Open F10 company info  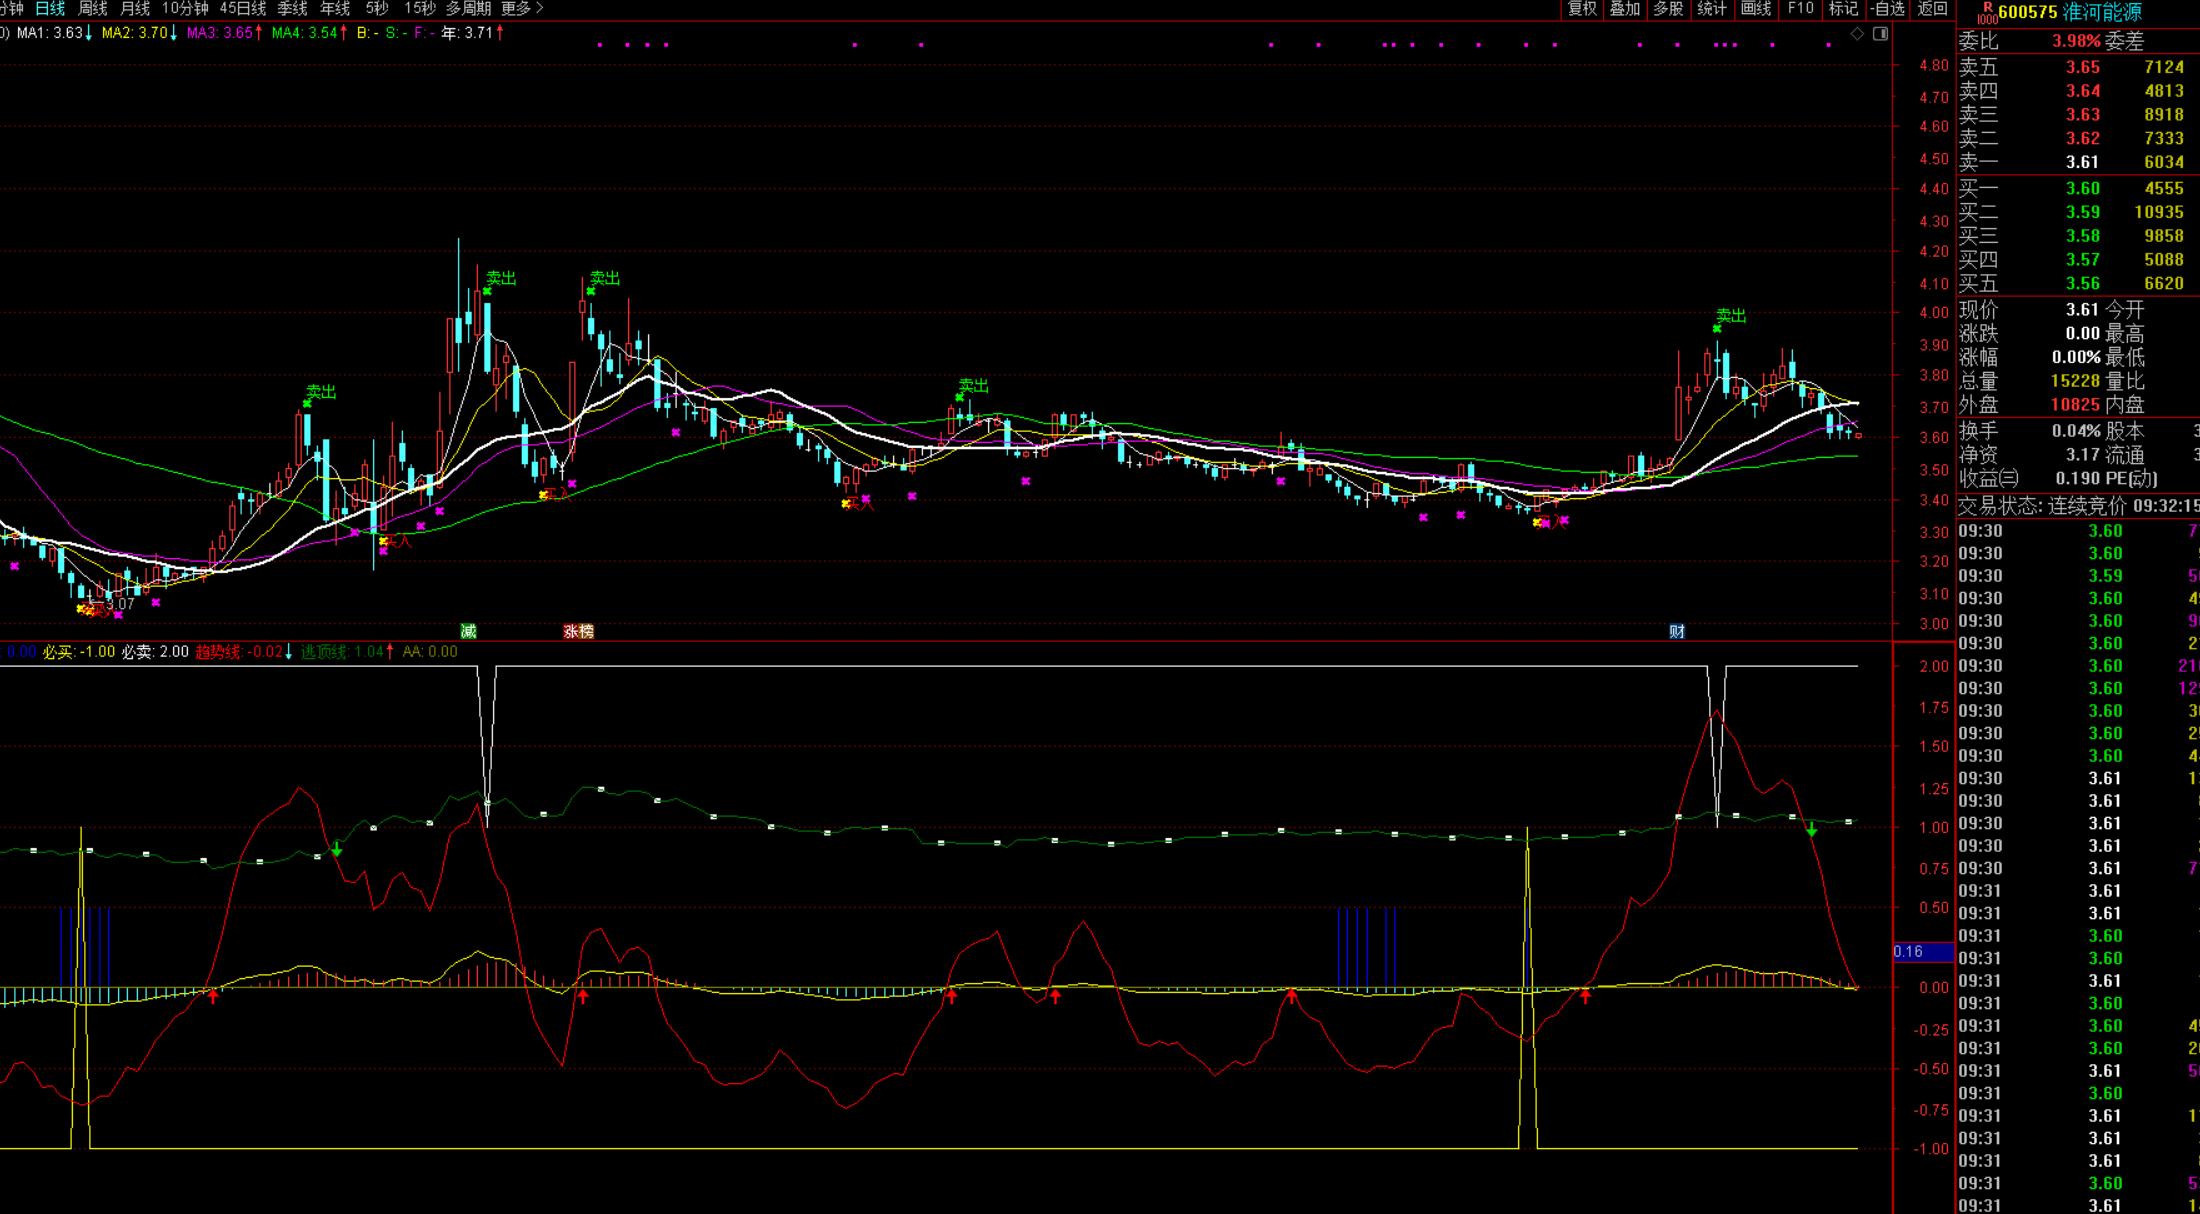pyautogui.click(x=1800, y=9)
